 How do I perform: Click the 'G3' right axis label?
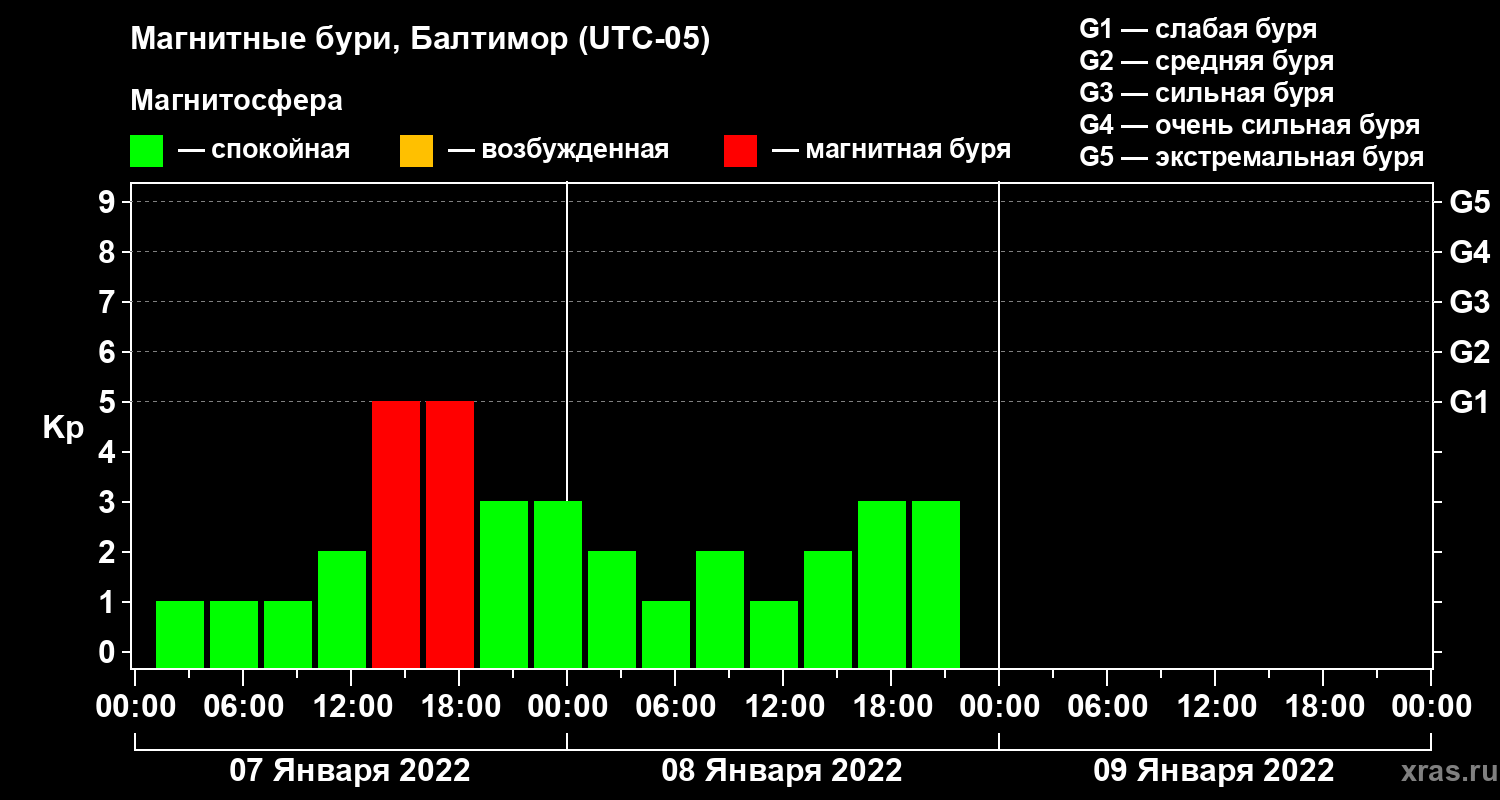[1469, 302]
